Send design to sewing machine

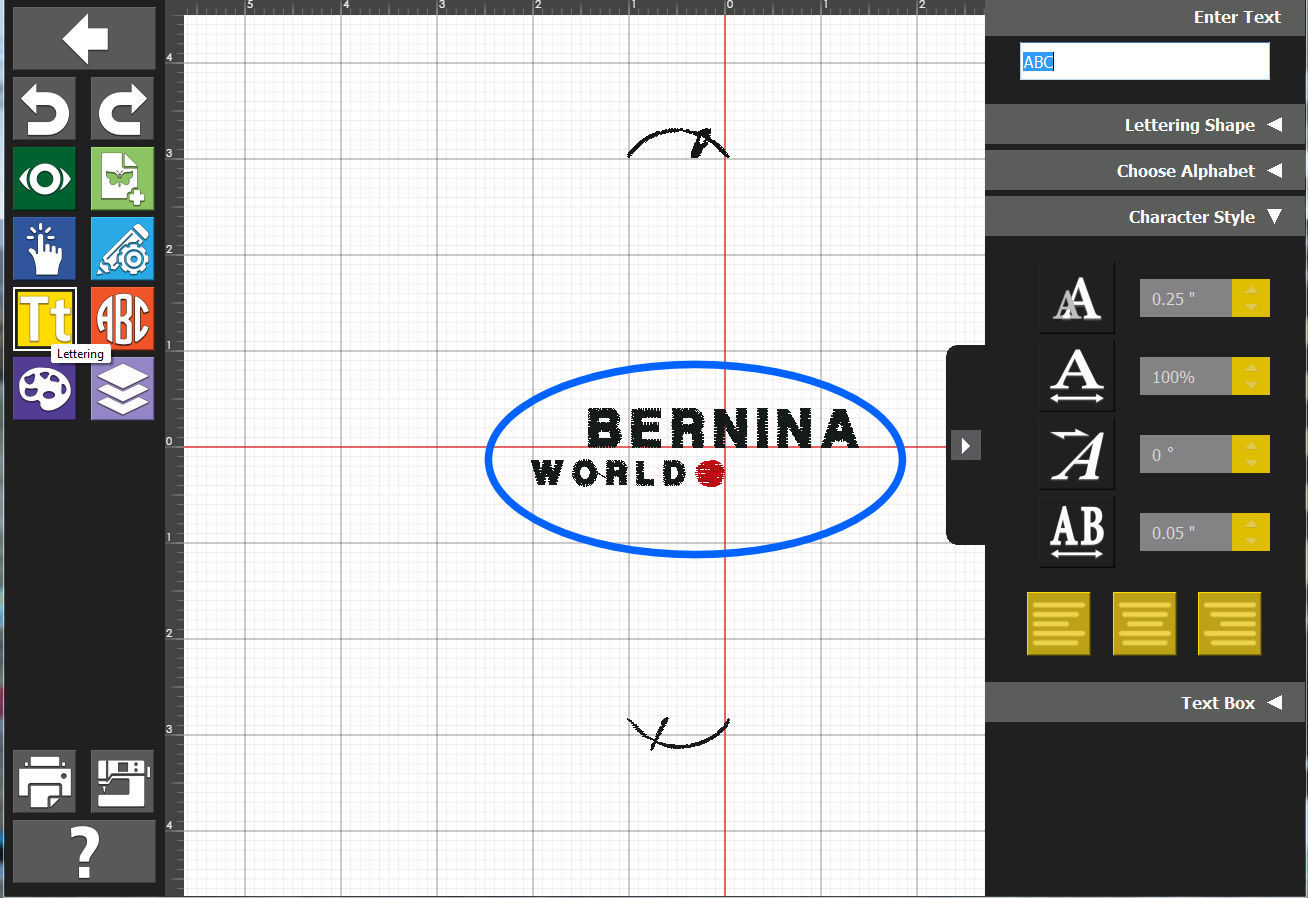pyautogui.click(x=123, y=781)
